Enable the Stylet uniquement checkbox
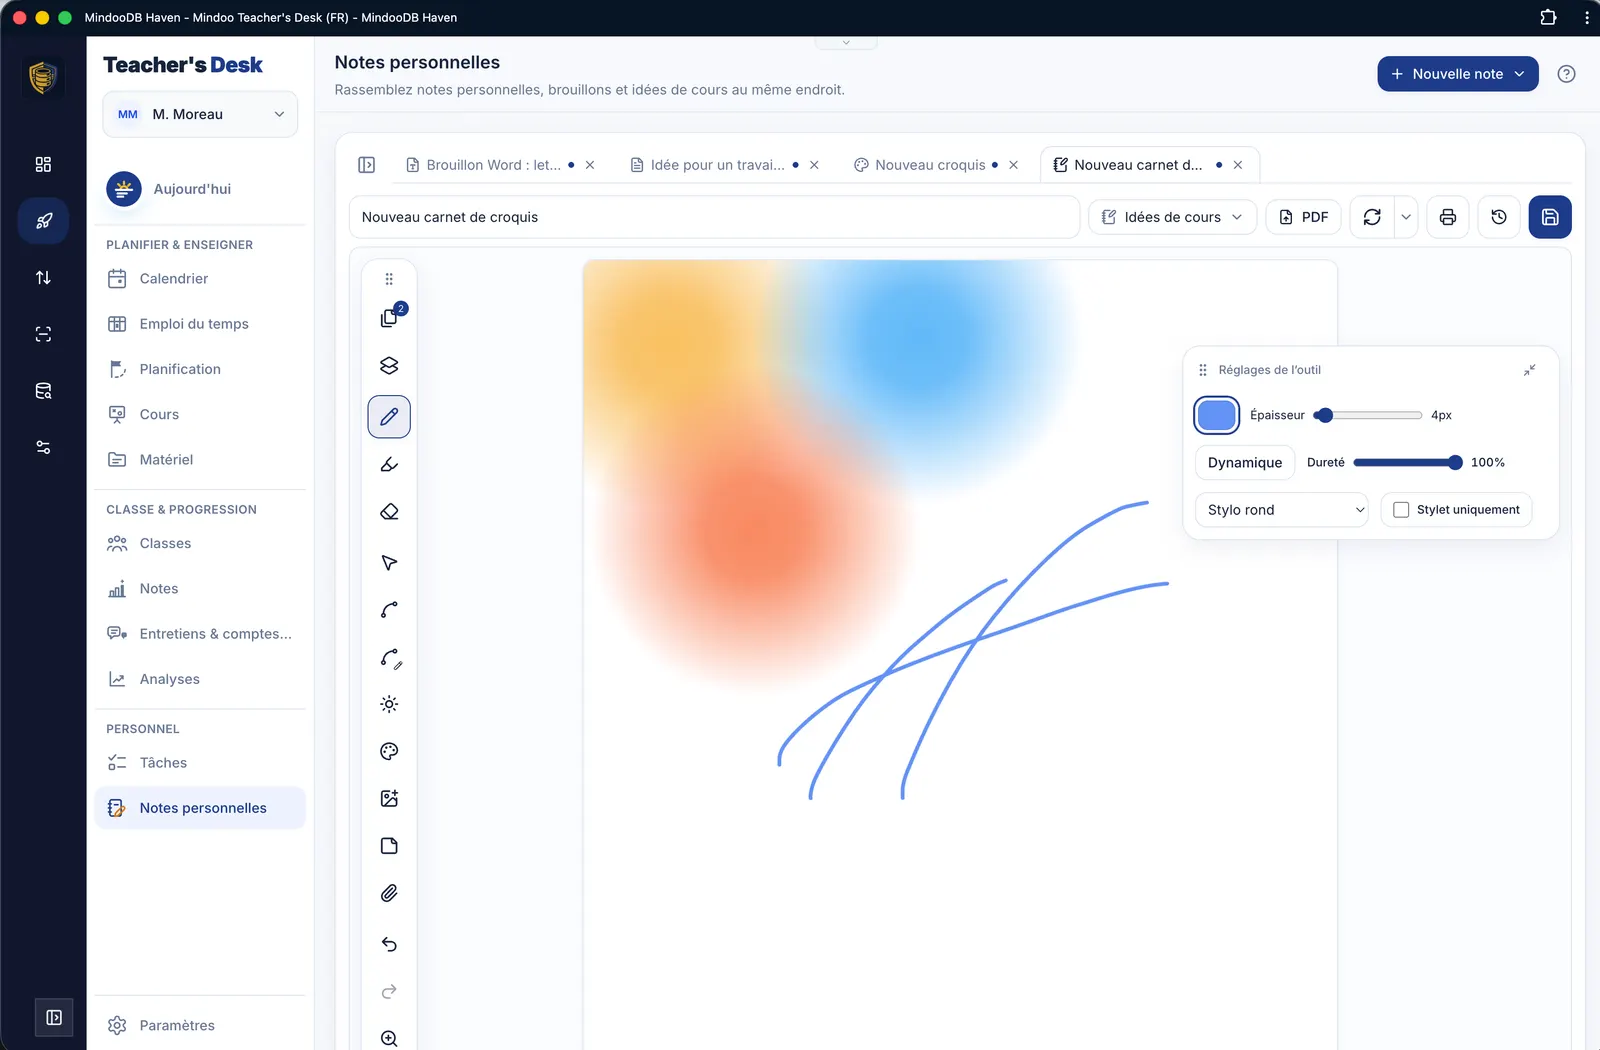 1401,510
